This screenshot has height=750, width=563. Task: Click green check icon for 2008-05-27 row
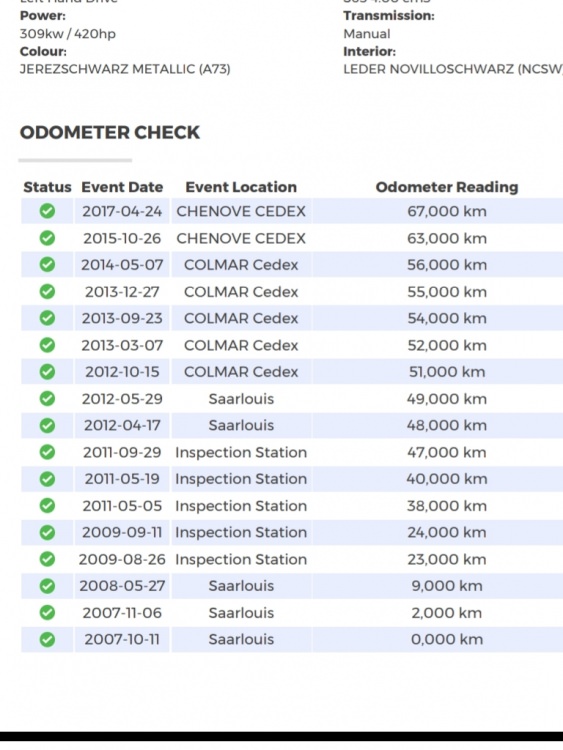click(x=47, y=586)
